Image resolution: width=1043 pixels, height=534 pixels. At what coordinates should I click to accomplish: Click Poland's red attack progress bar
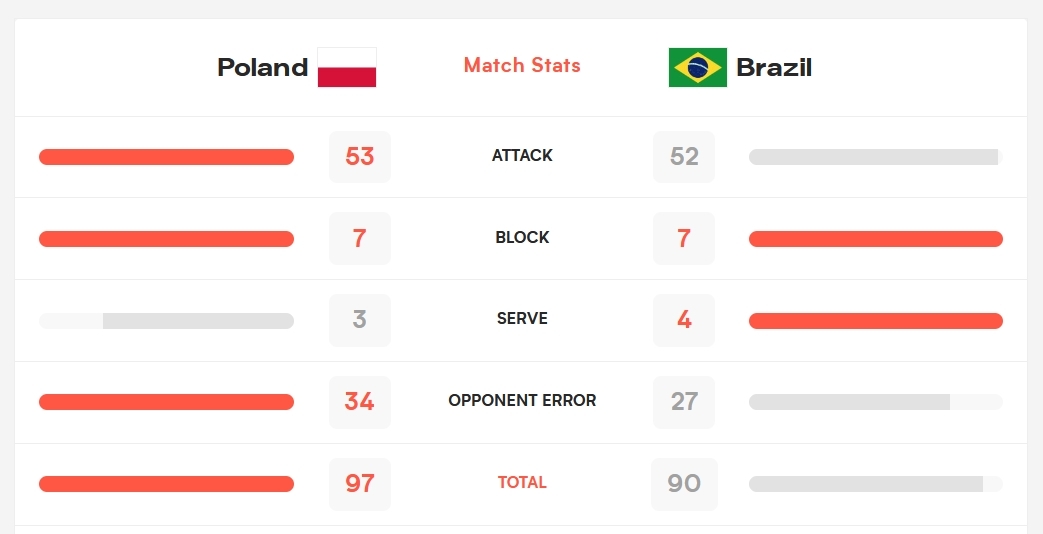[x=166, y=157]
